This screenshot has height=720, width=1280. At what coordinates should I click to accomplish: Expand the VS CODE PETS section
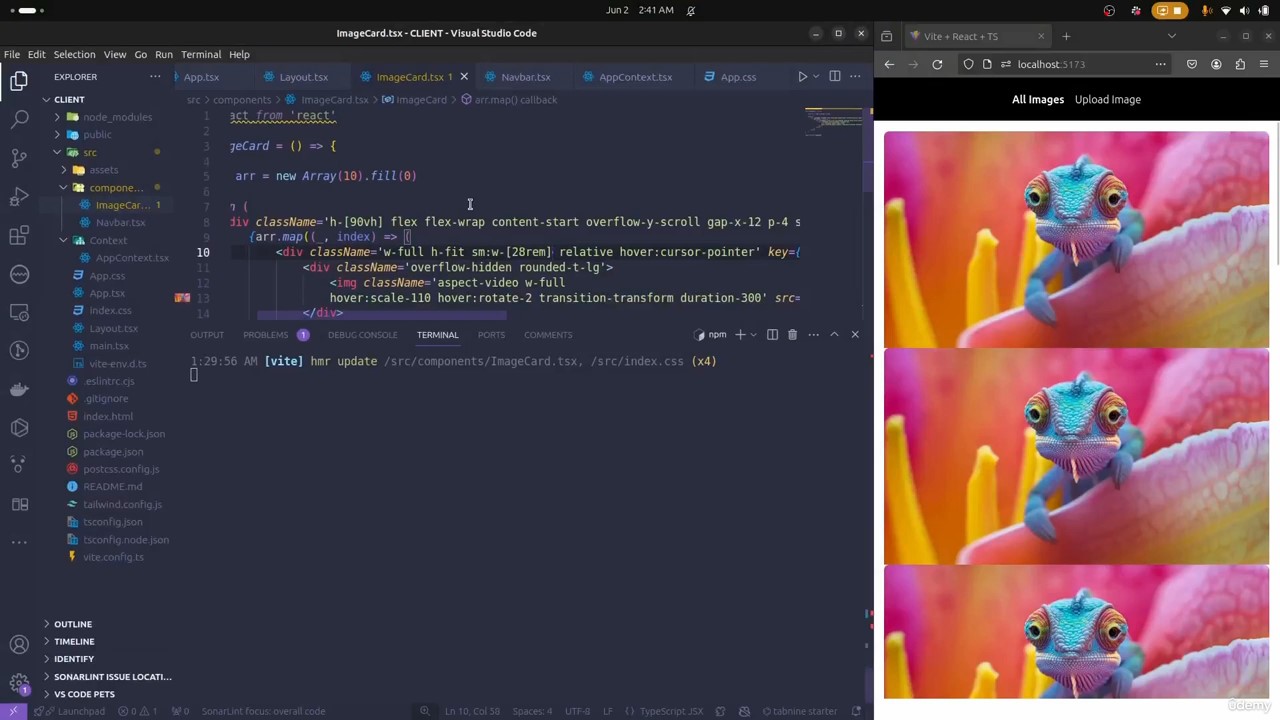tap(84, 694)
